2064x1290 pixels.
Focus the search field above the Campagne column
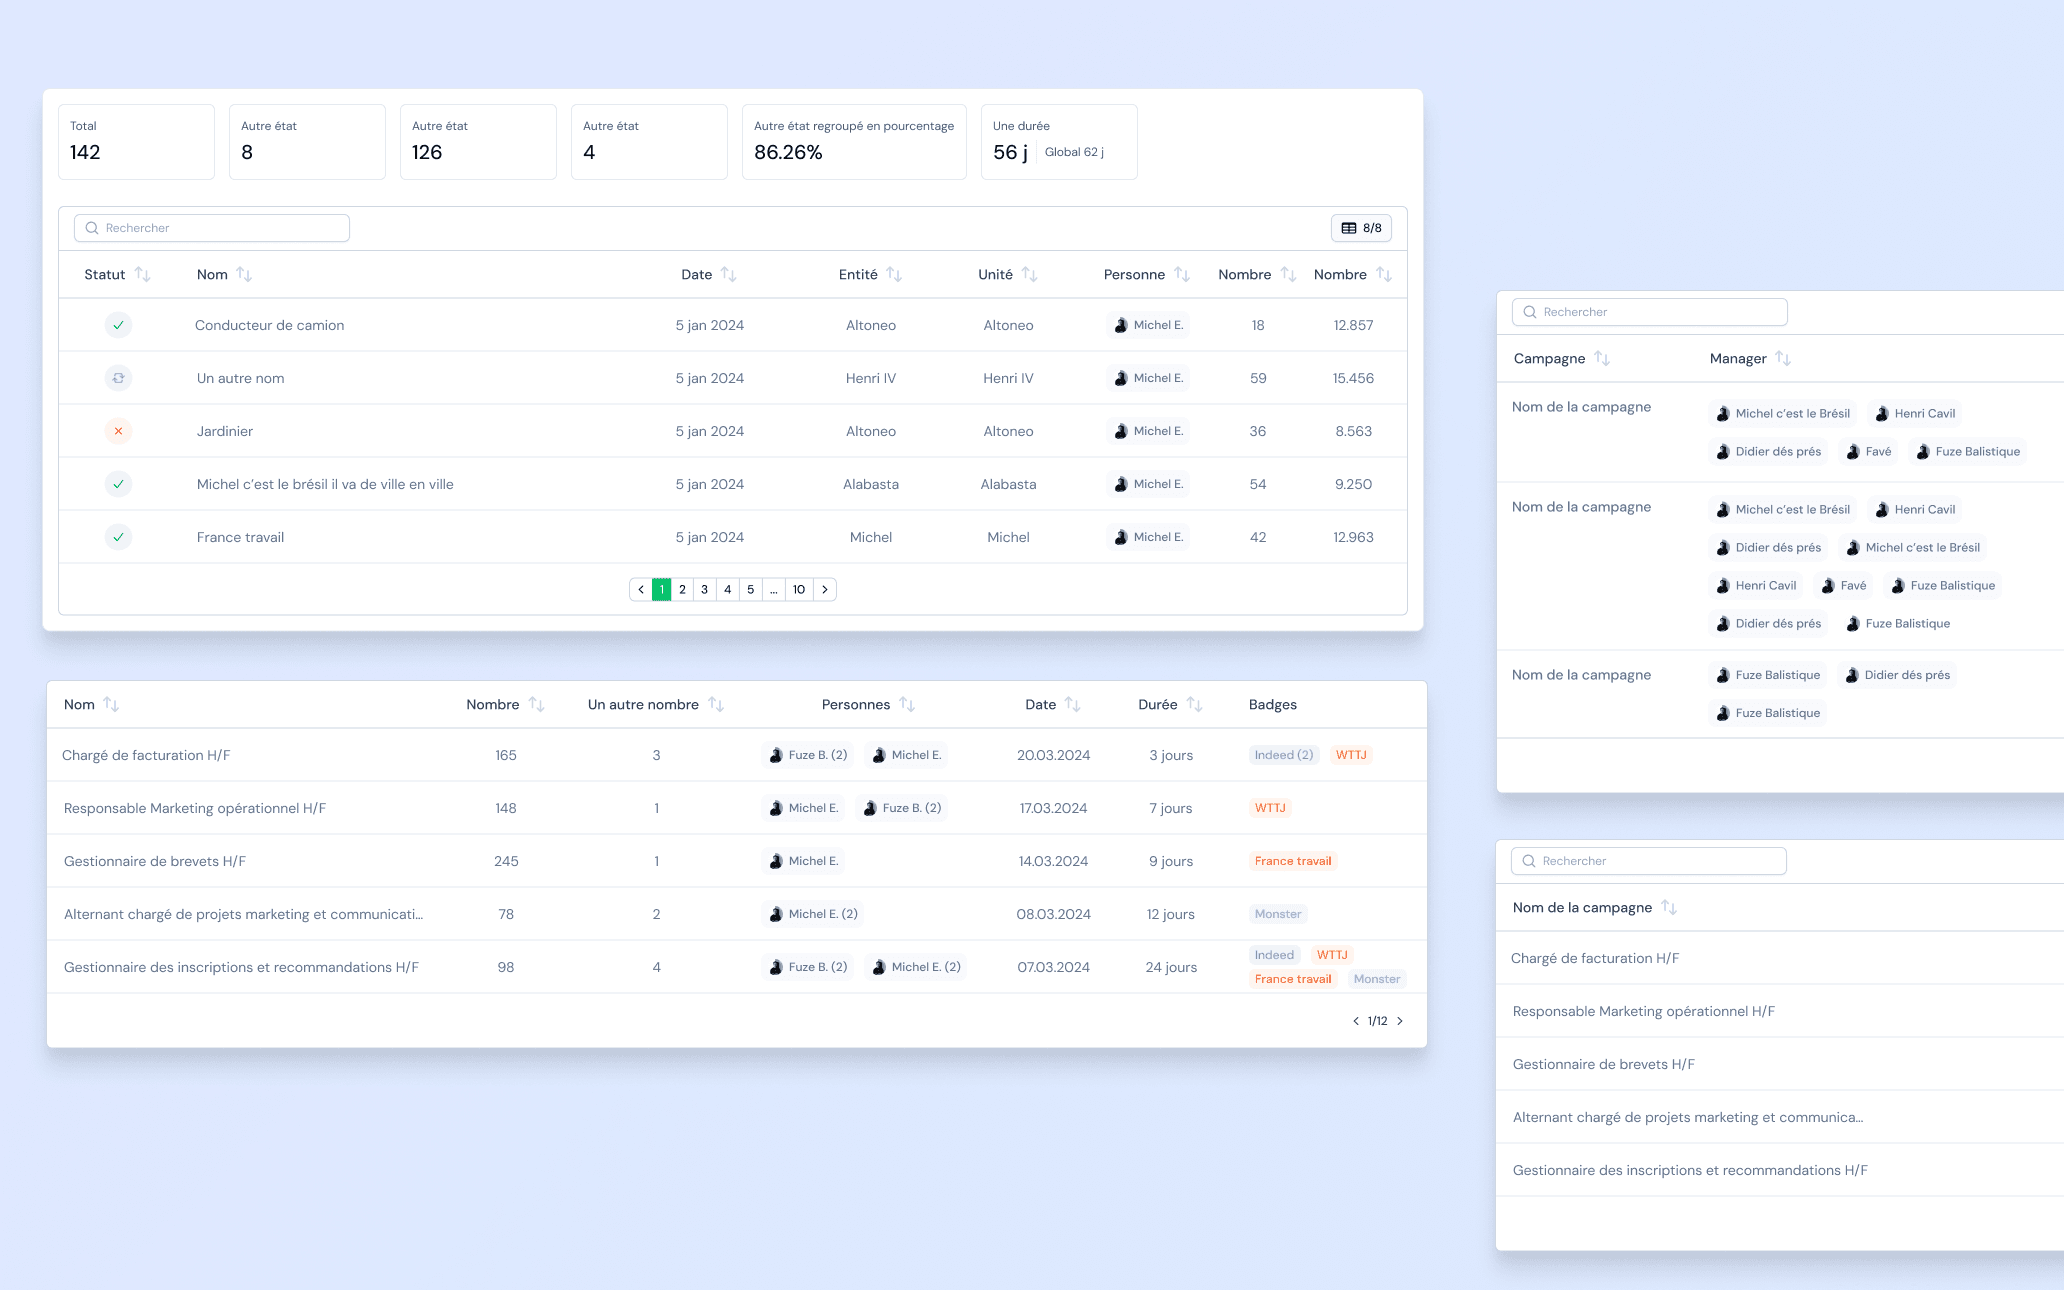[x=1650, y=312]
